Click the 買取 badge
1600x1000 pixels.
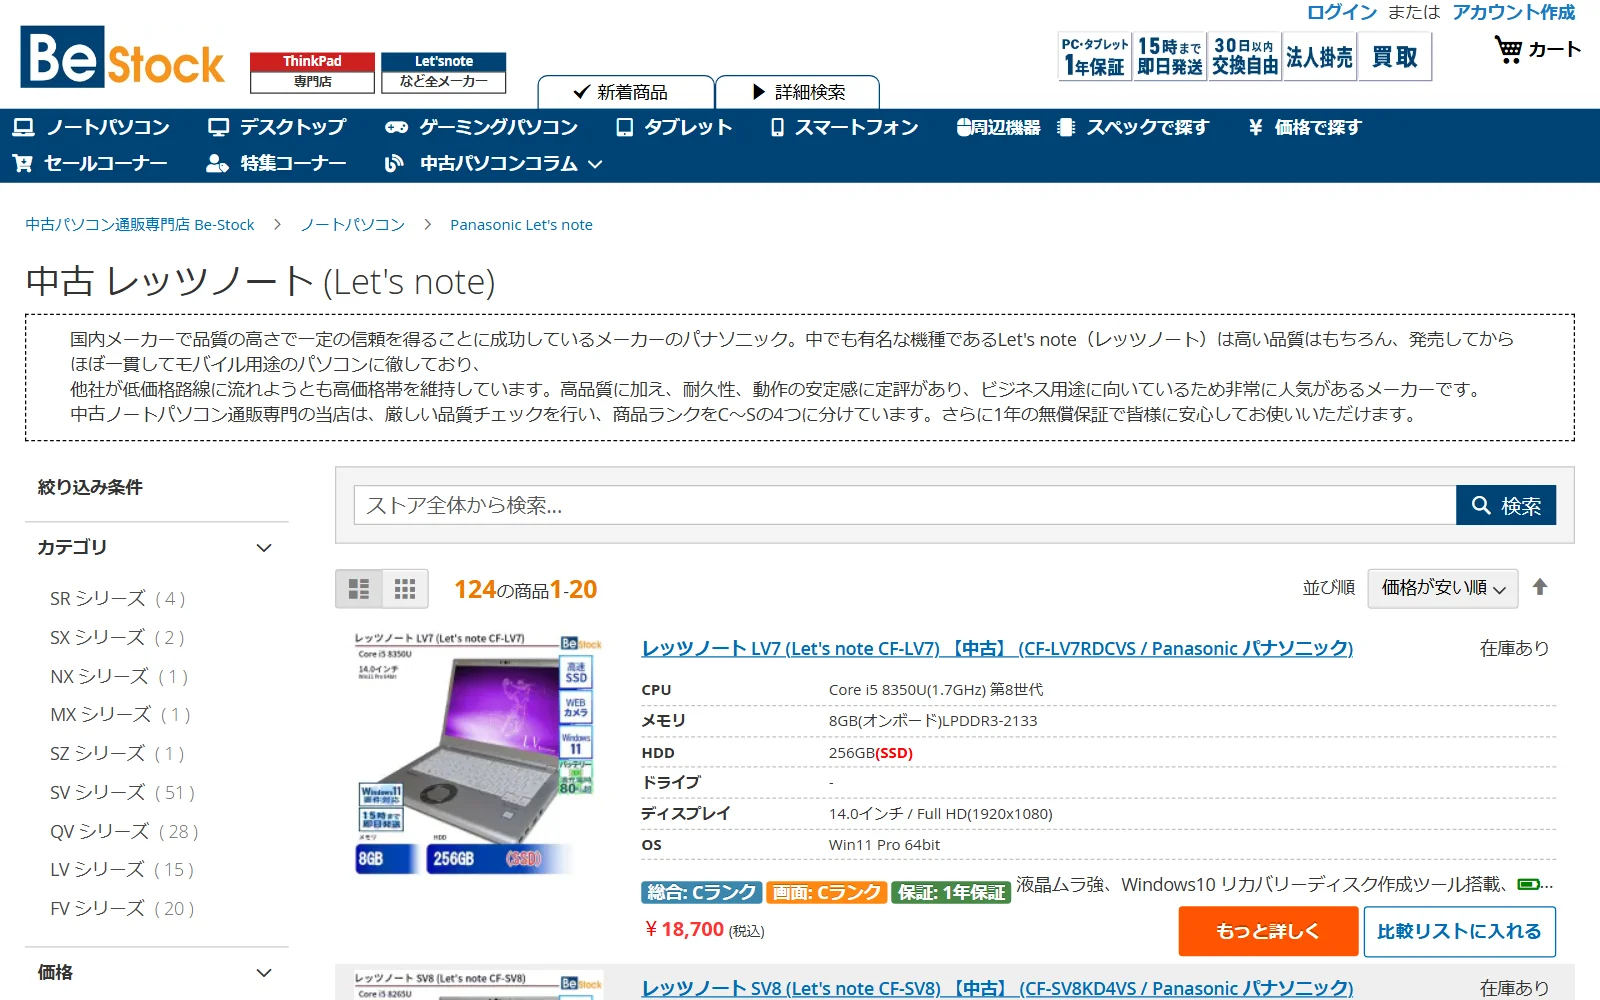click(1394, 57)
